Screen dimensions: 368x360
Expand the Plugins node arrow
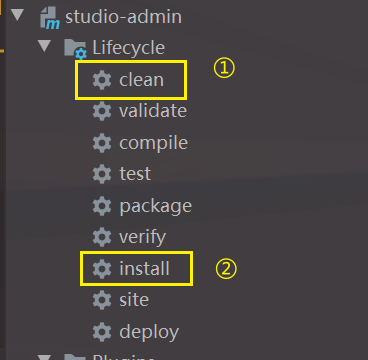(x=45, y=357)
